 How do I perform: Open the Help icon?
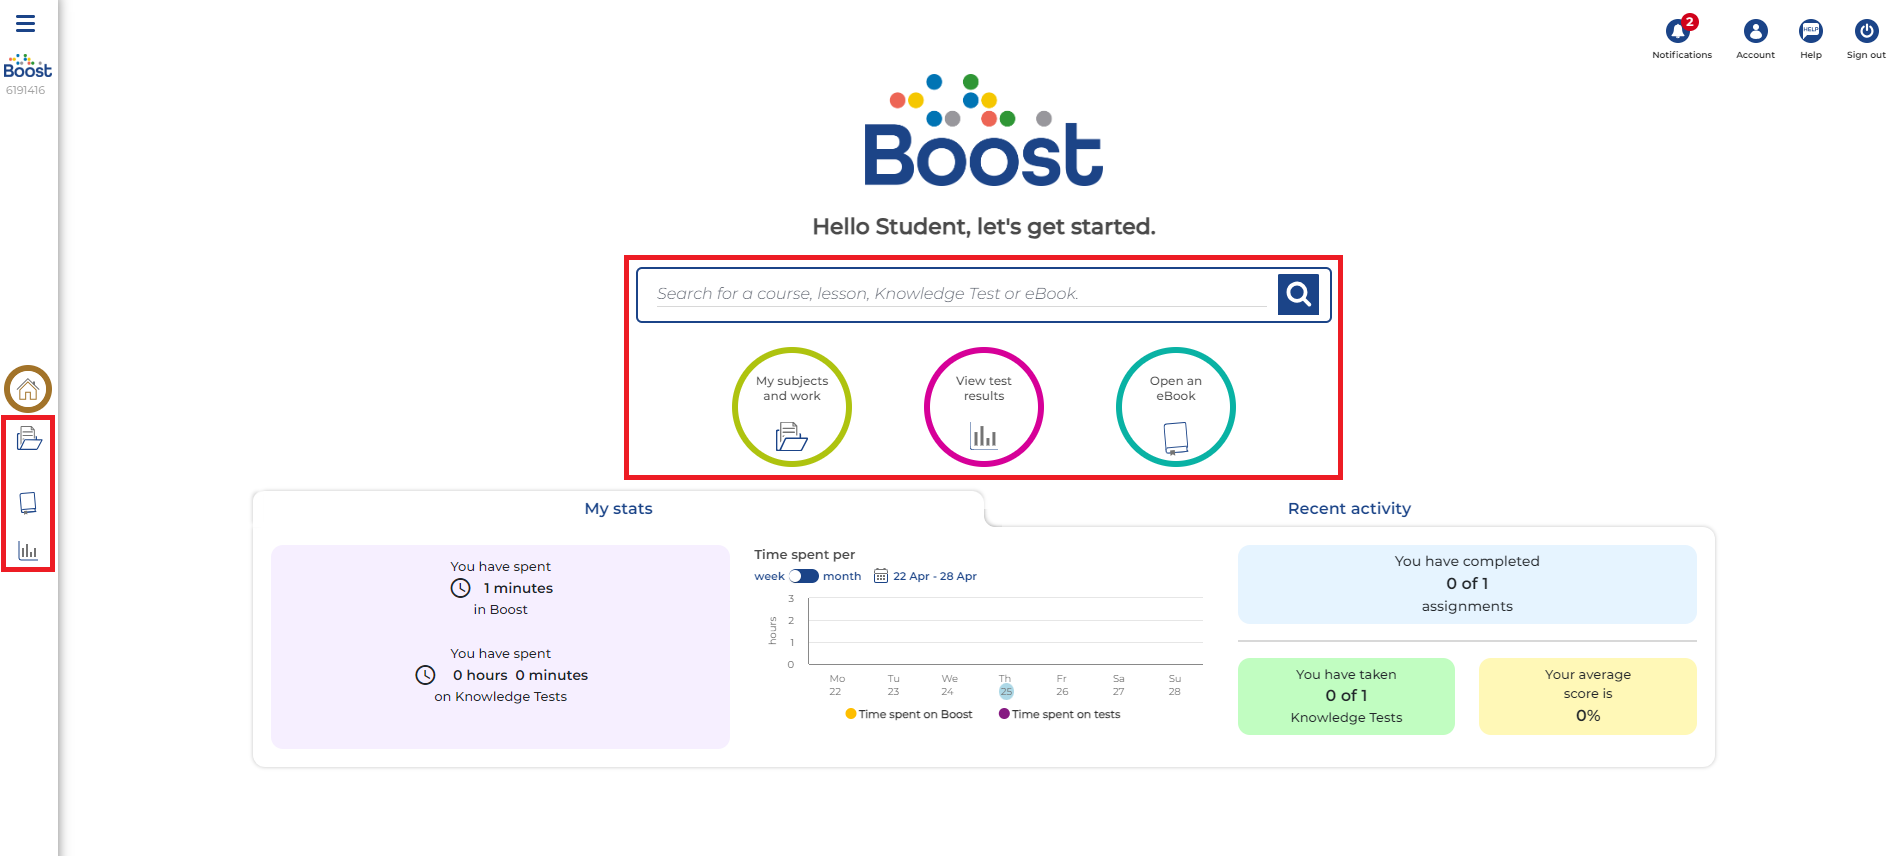tap(1810, 32)
